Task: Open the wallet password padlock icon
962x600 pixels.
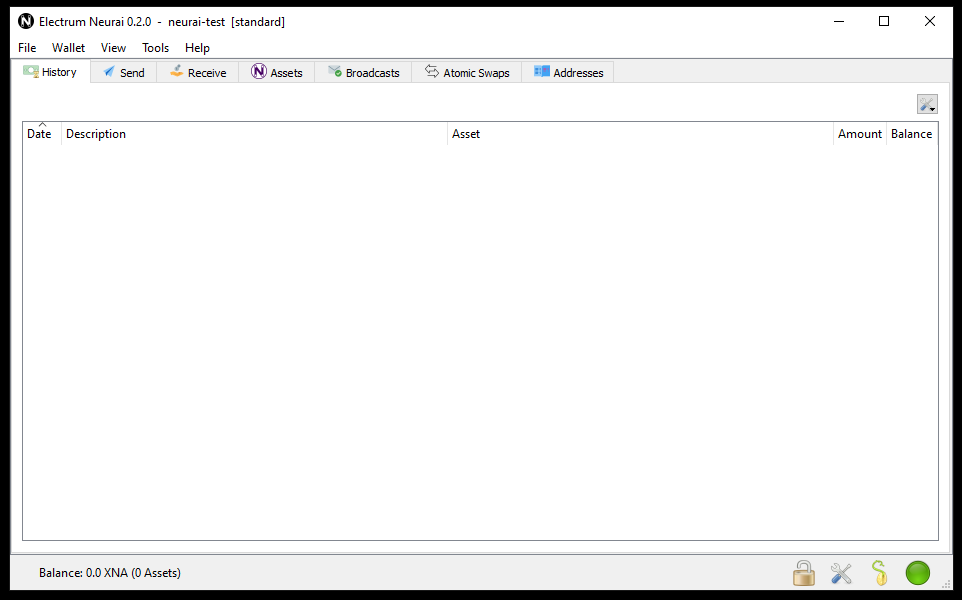Action: click(x=804, y=573)
